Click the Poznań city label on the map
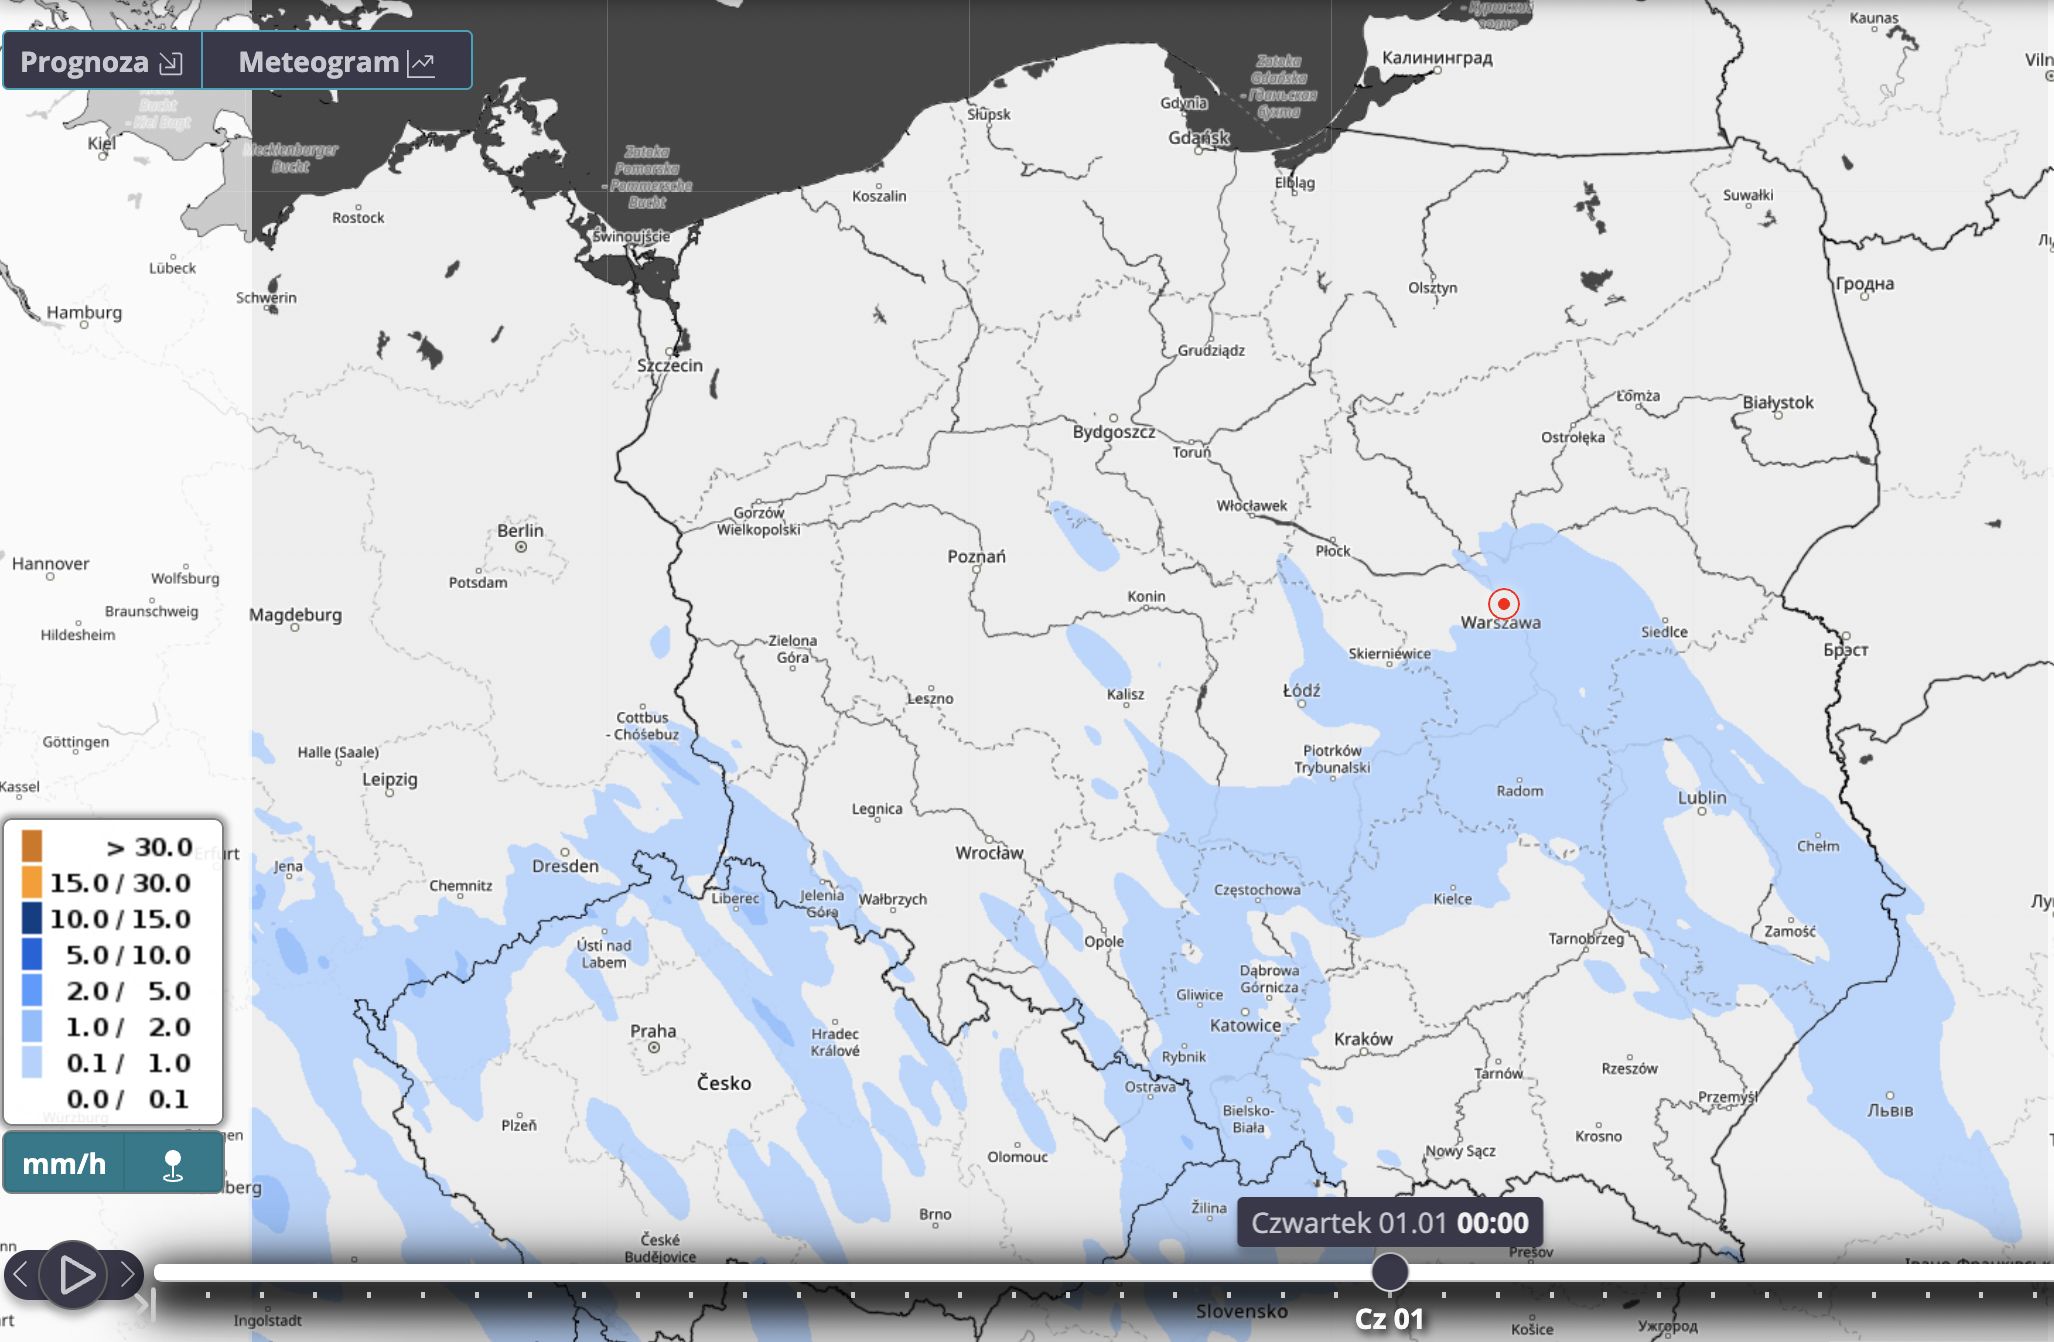The height and width of the screenshot is (1342, 2054). click(976, 556)
